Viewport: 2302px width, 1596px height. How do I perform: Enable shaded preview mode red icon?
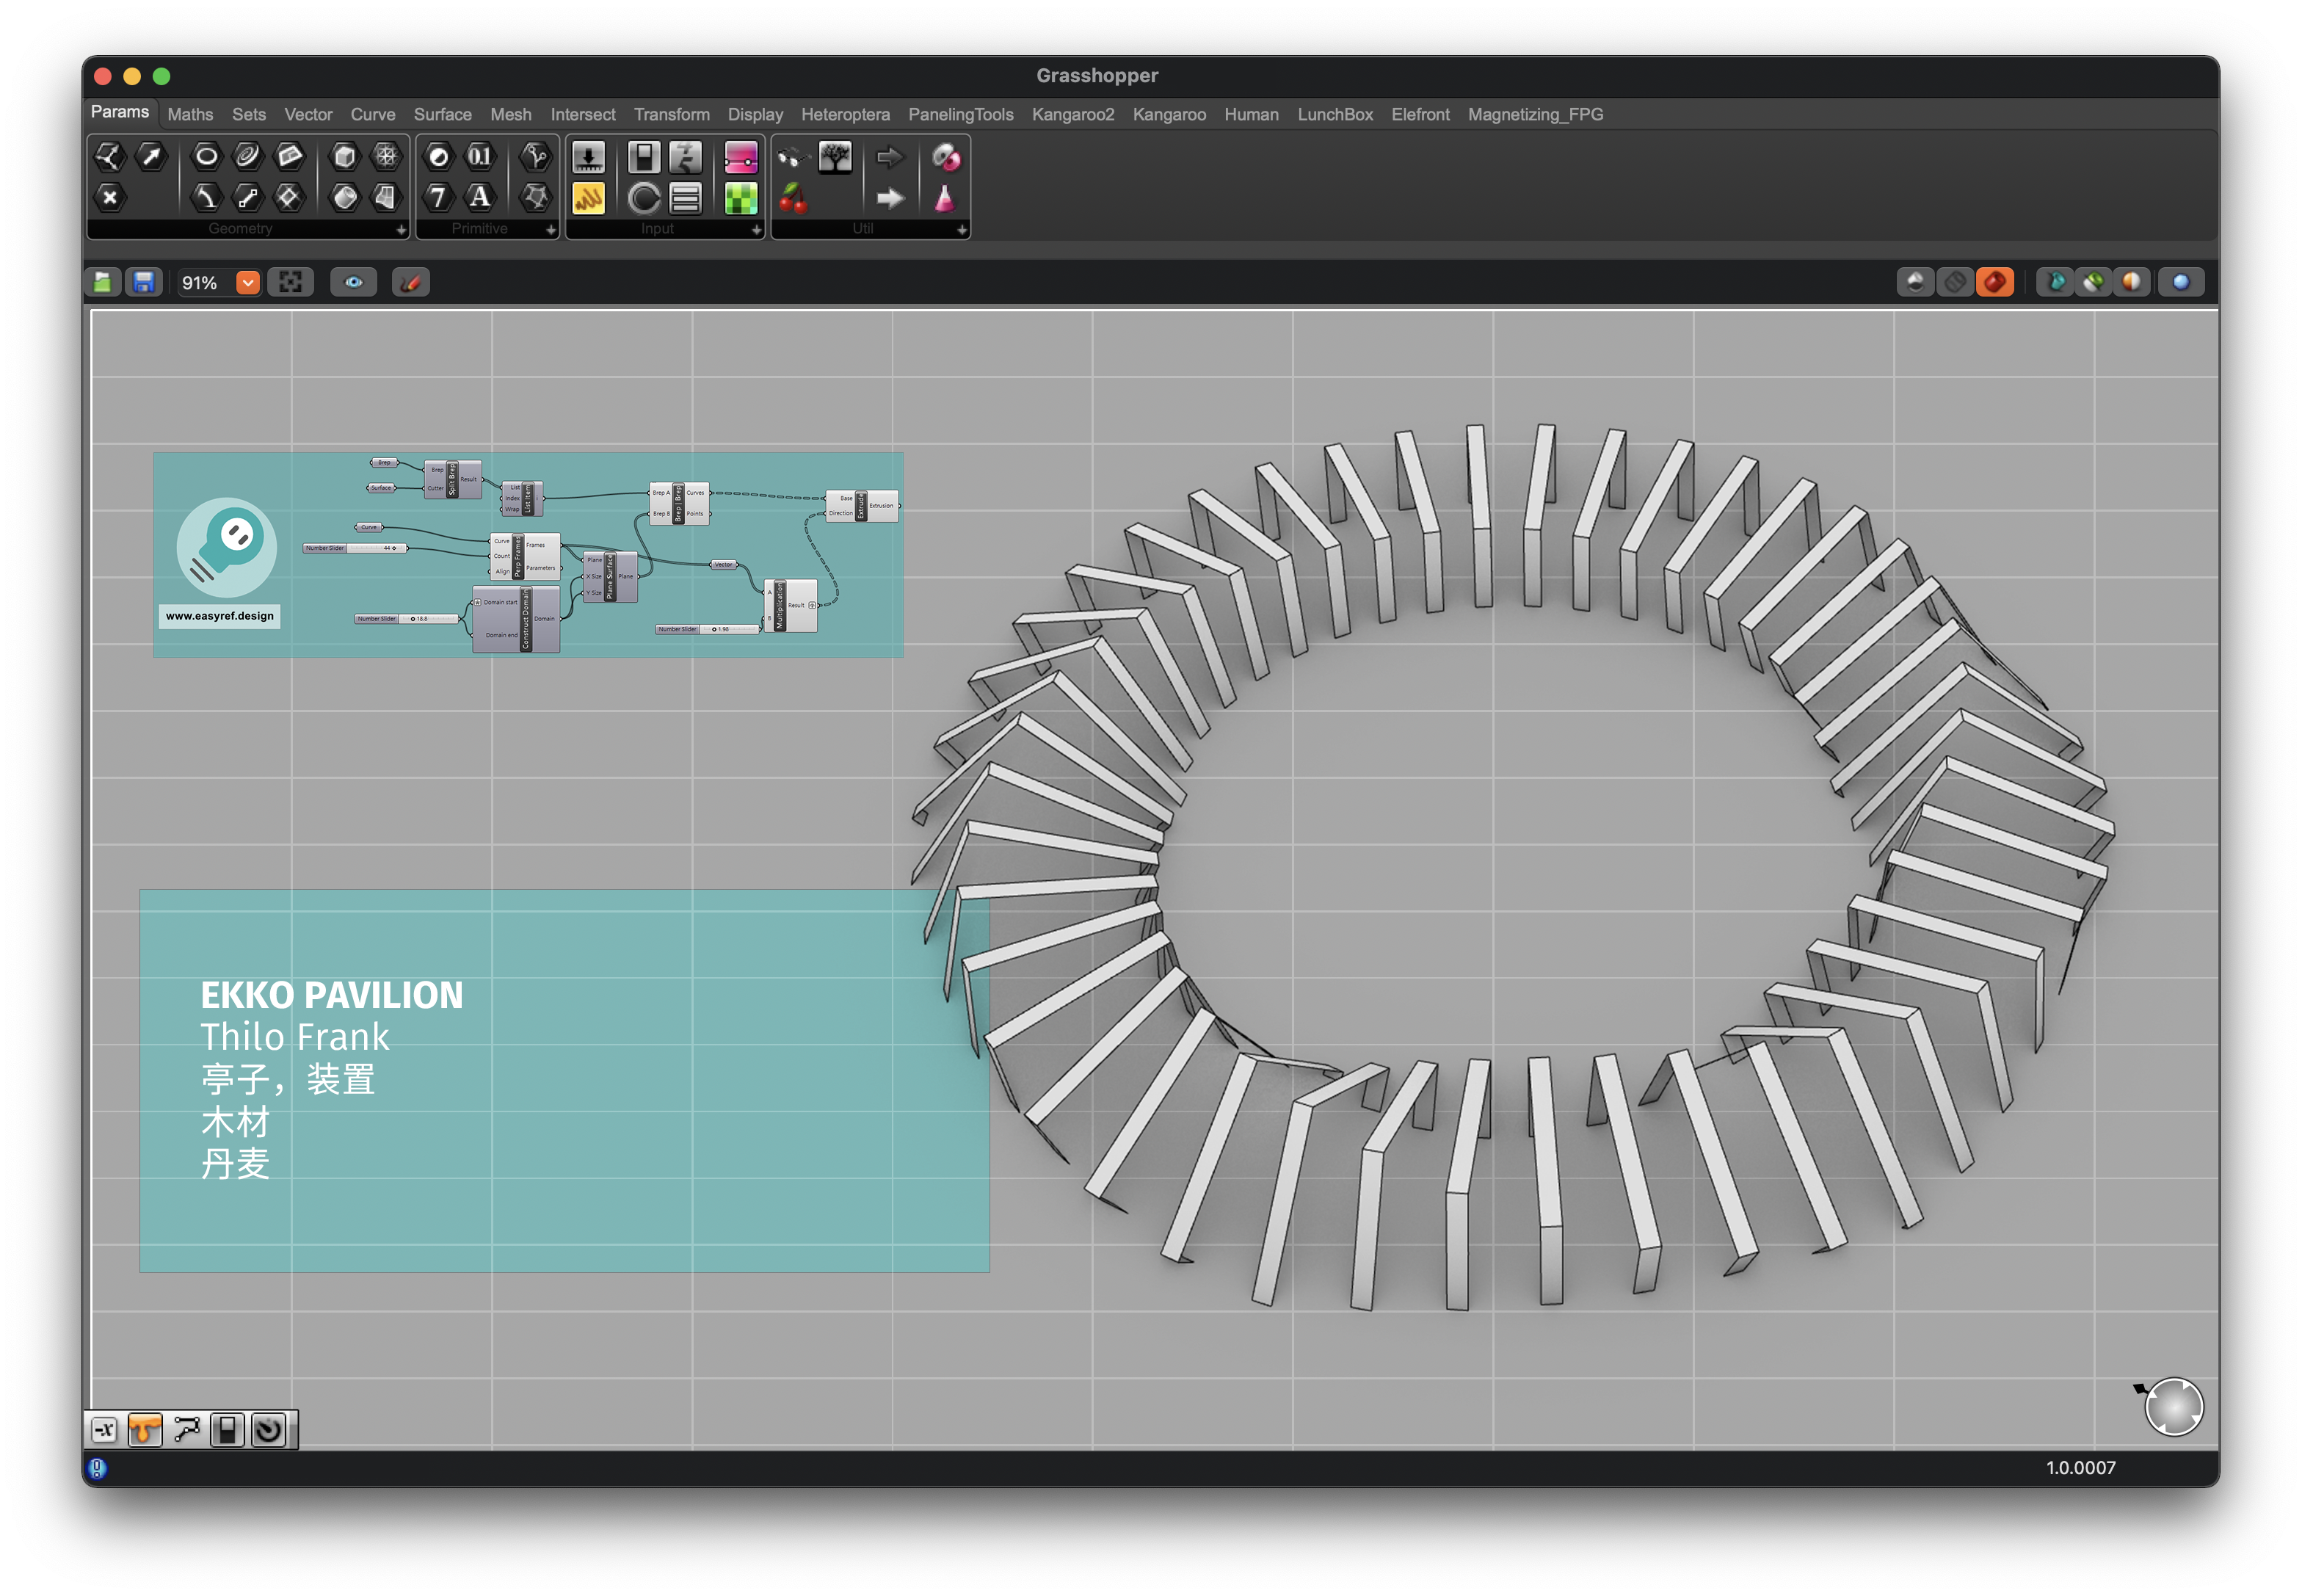click(x=1994, y=283)
